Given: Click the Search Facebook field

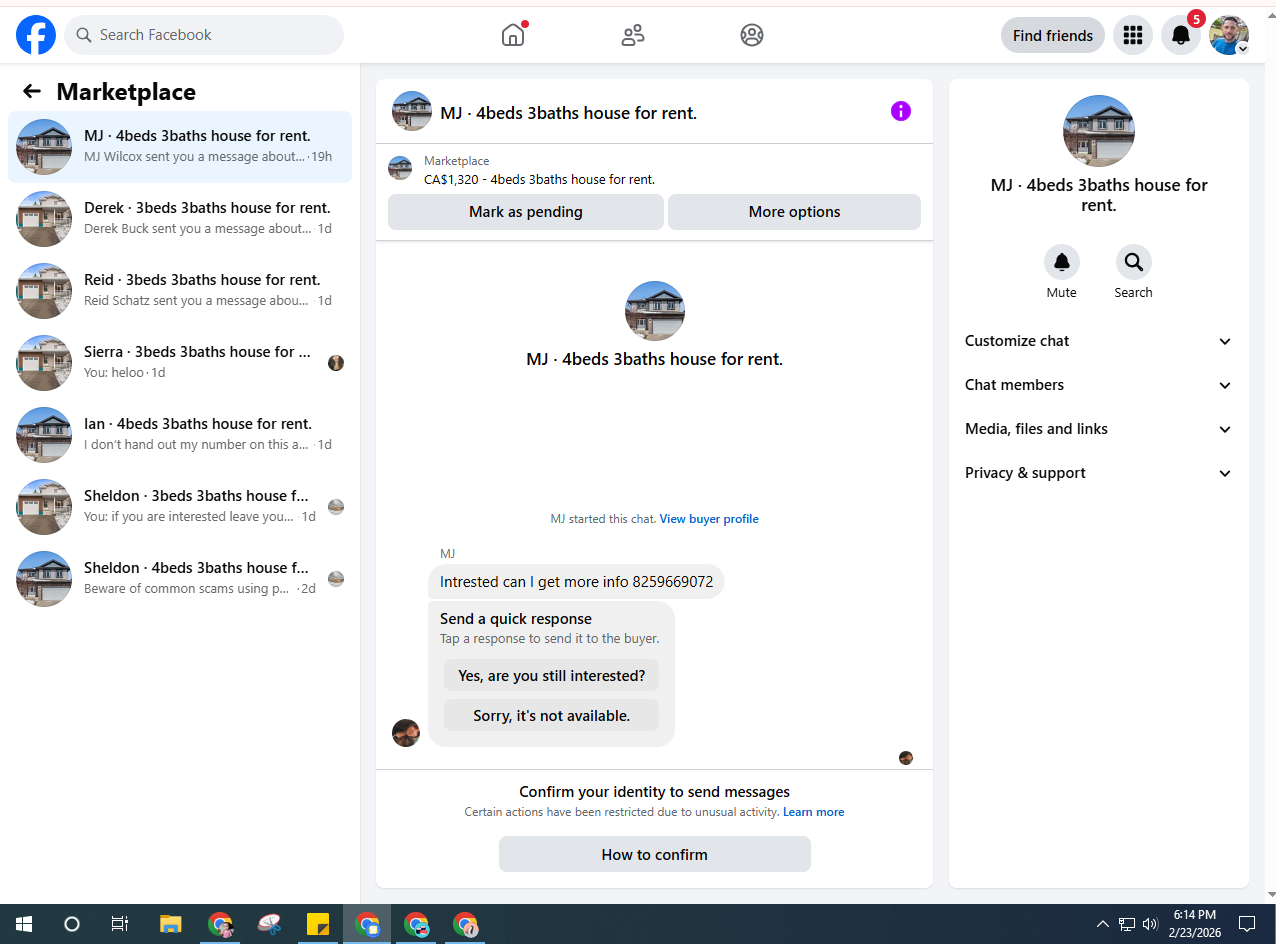Looking at the screenshot, I should (204, 35).
